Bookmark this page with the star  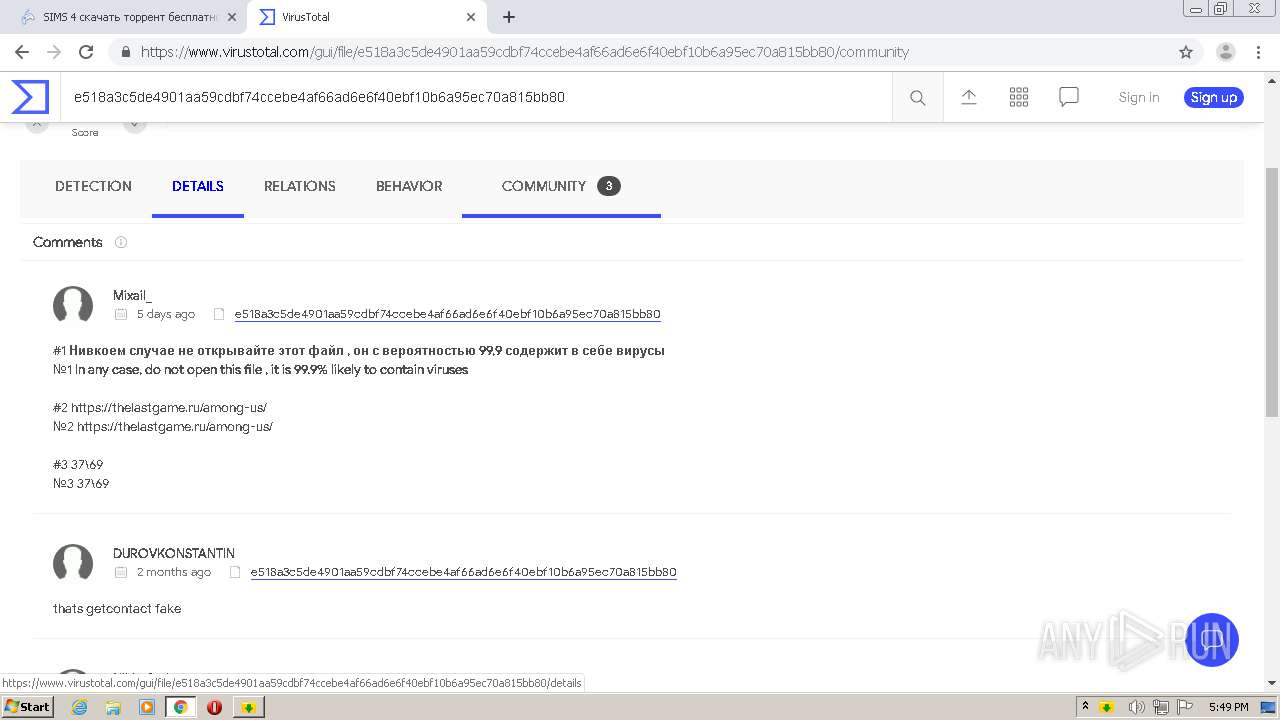[x=1186, y=52]
